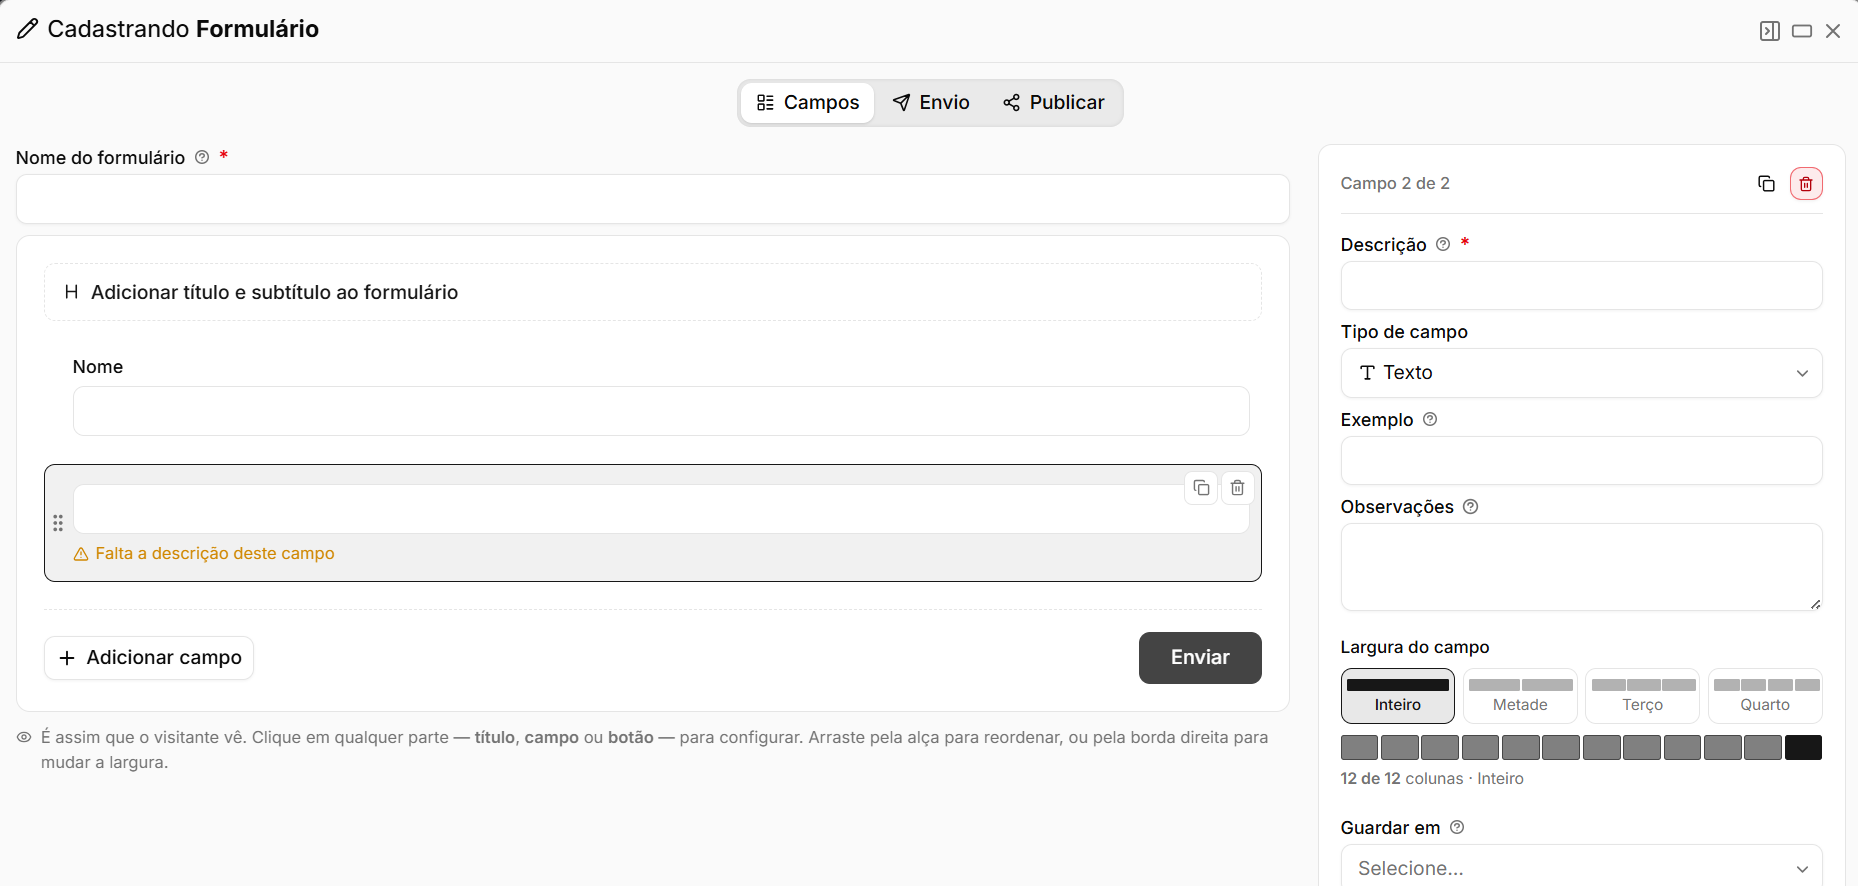Viewport: 1858px width, 886px height.
Task: Click the trash icon on the selected empty field
Action: tap(1237, 488)
